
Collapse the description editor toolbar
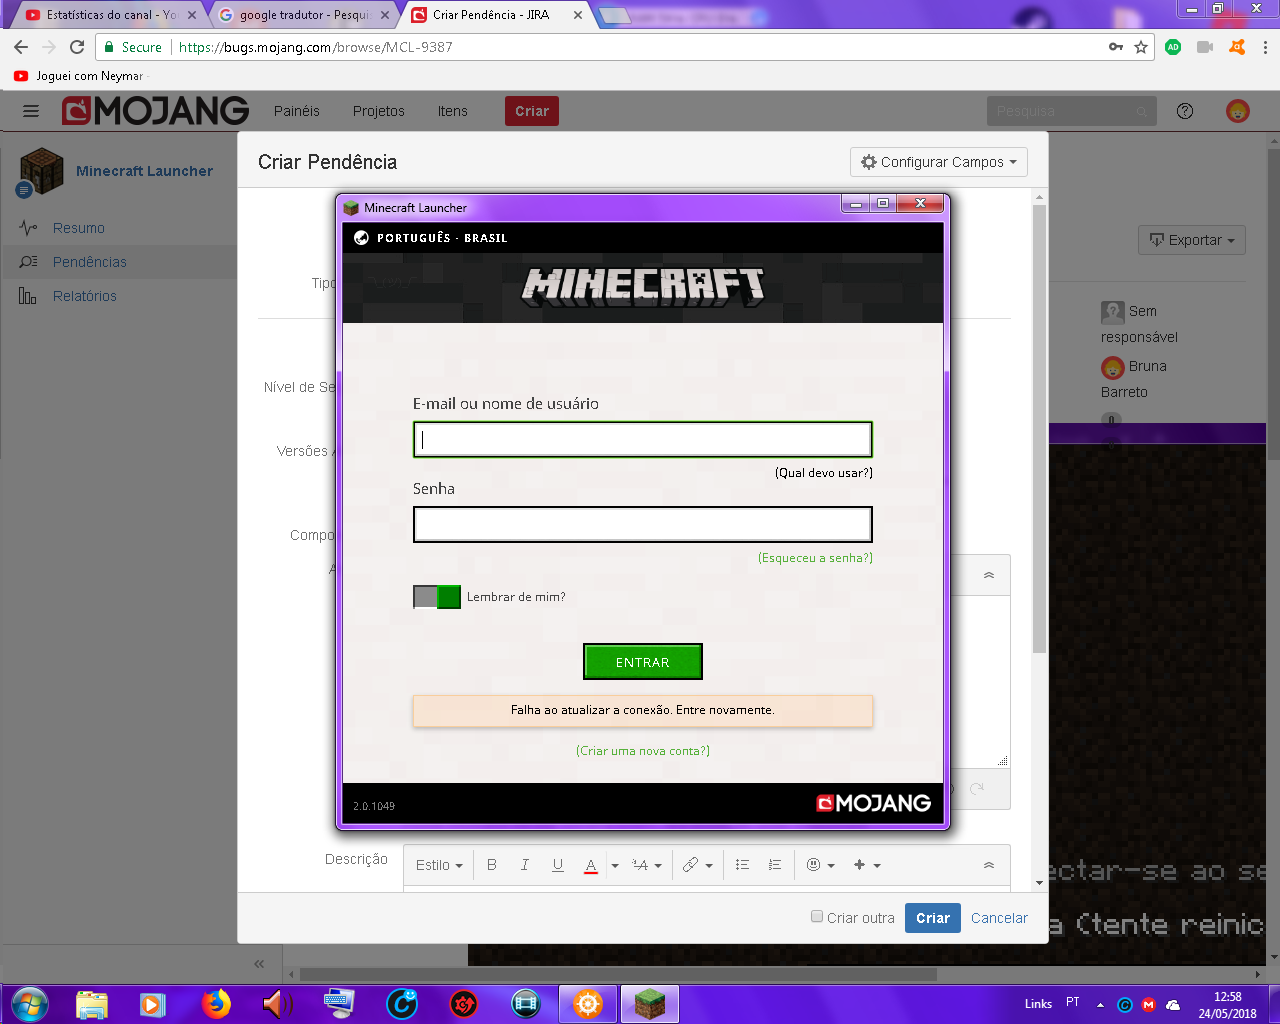pos(989,865)
